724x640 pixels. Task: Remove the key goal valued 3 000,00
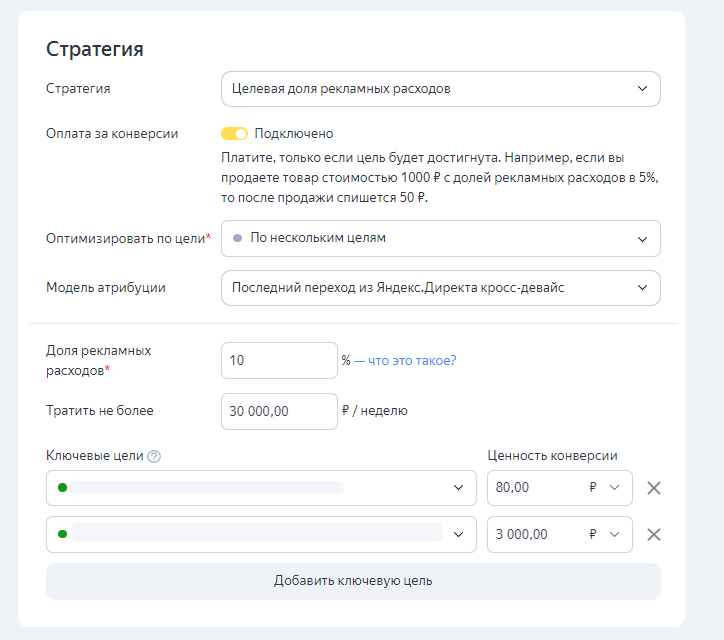654,534
